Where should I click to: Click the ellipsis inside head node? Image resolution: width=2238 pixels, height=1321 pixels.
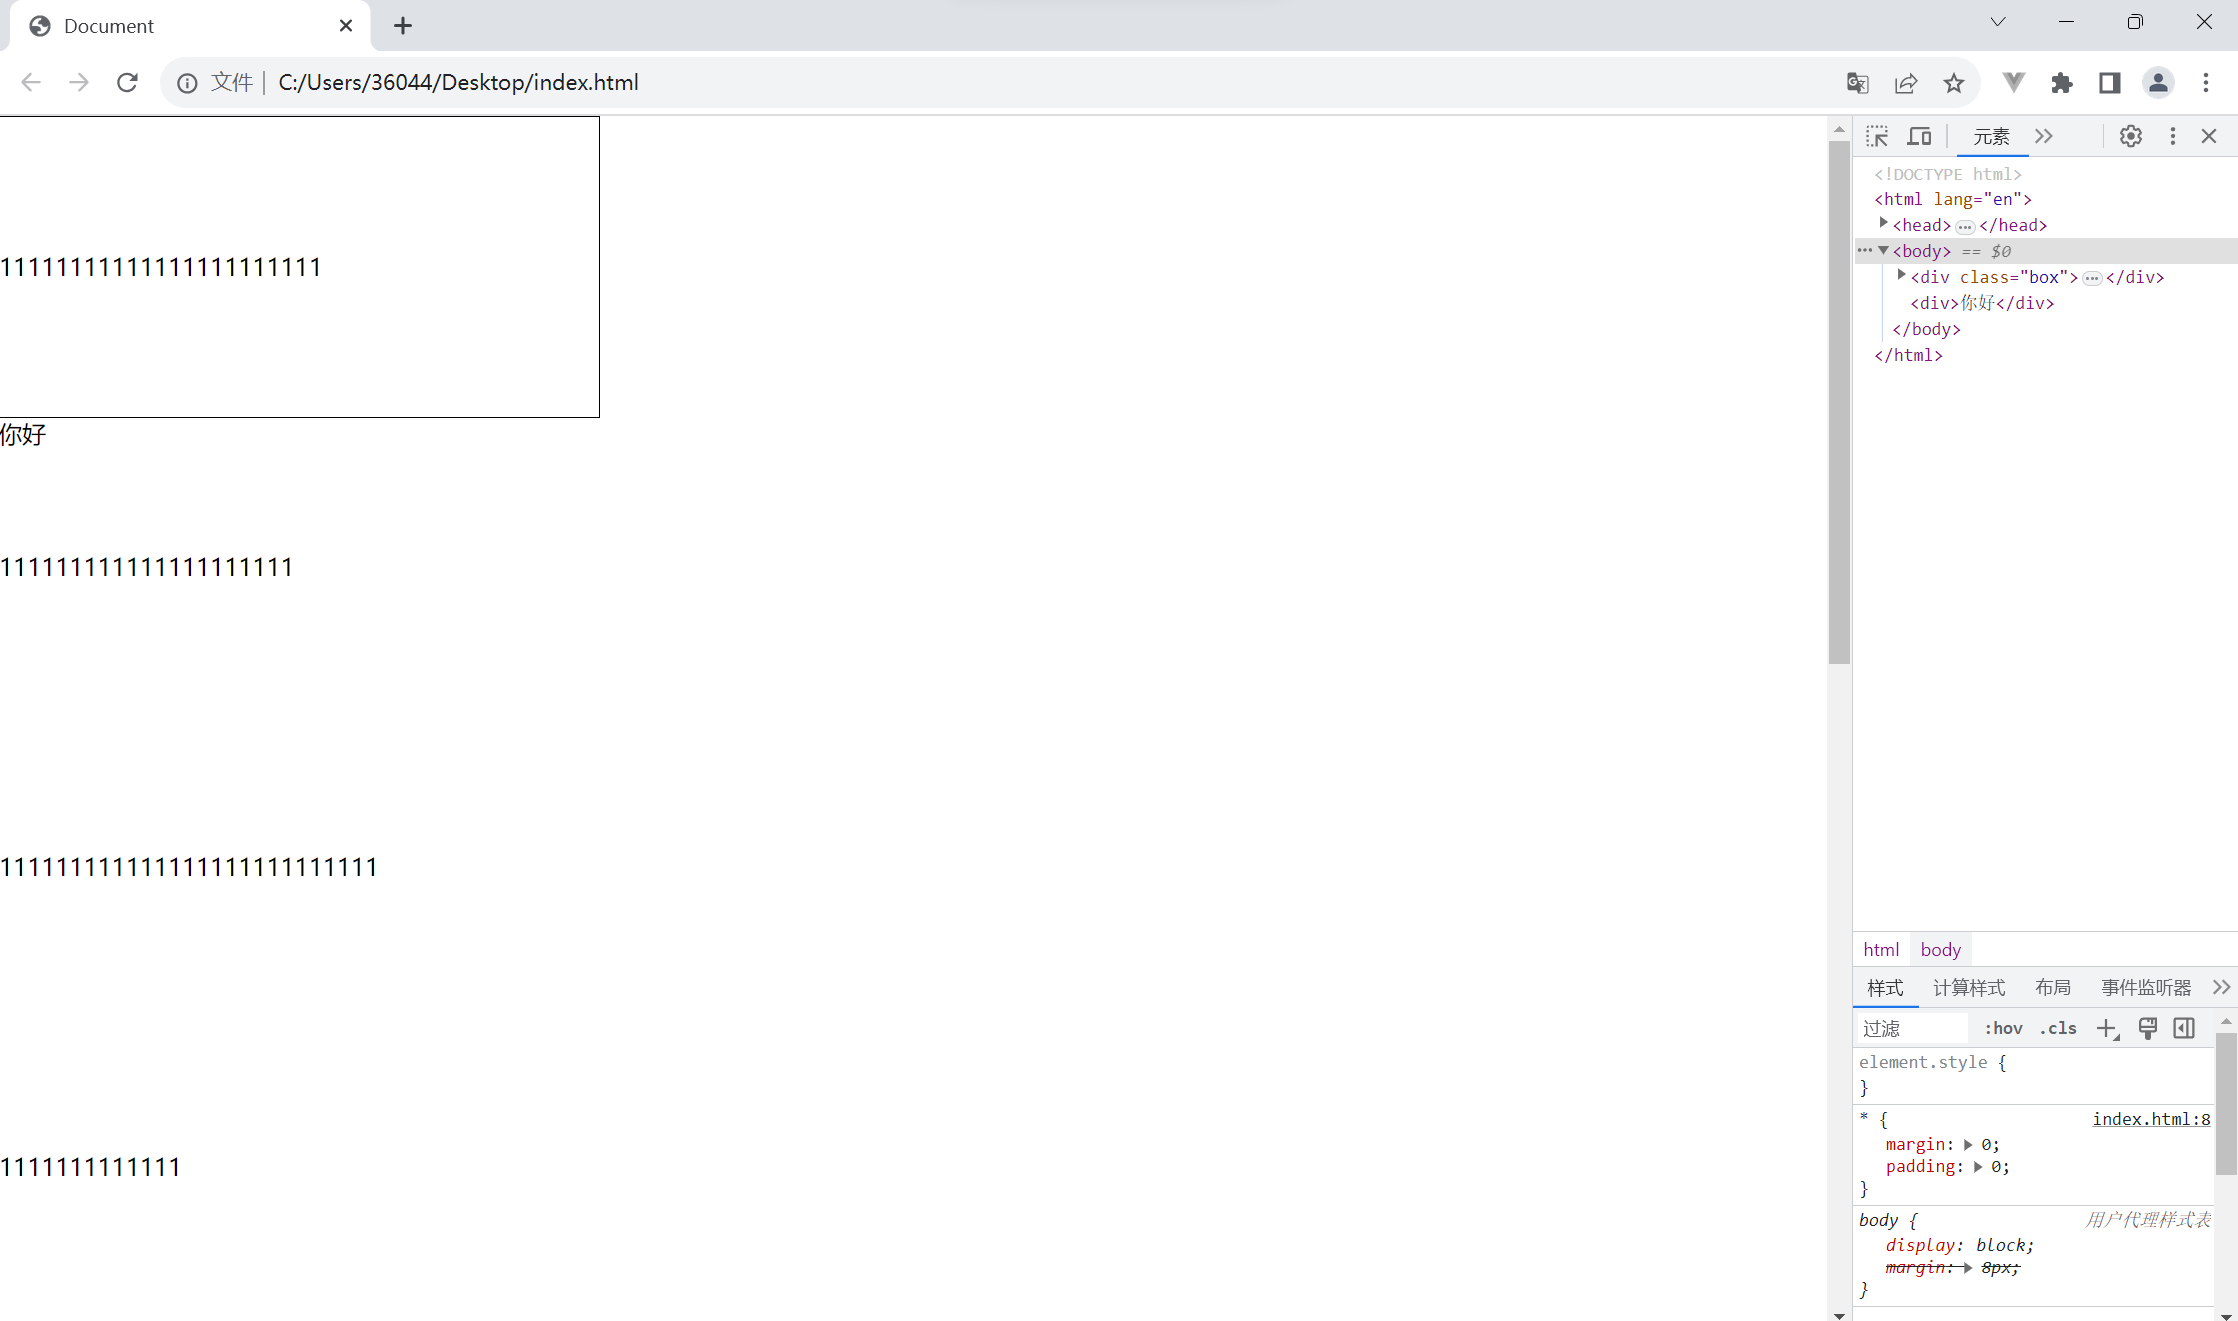point(1965,226)
